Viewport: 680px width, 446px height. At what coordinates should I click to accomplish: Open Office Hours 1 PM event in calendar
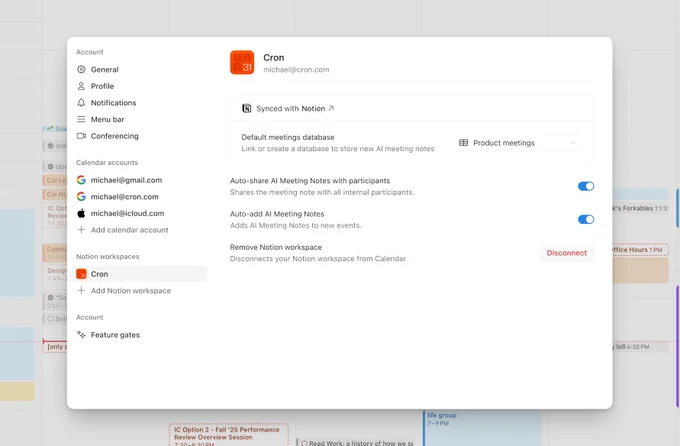[x=640, y=249]
